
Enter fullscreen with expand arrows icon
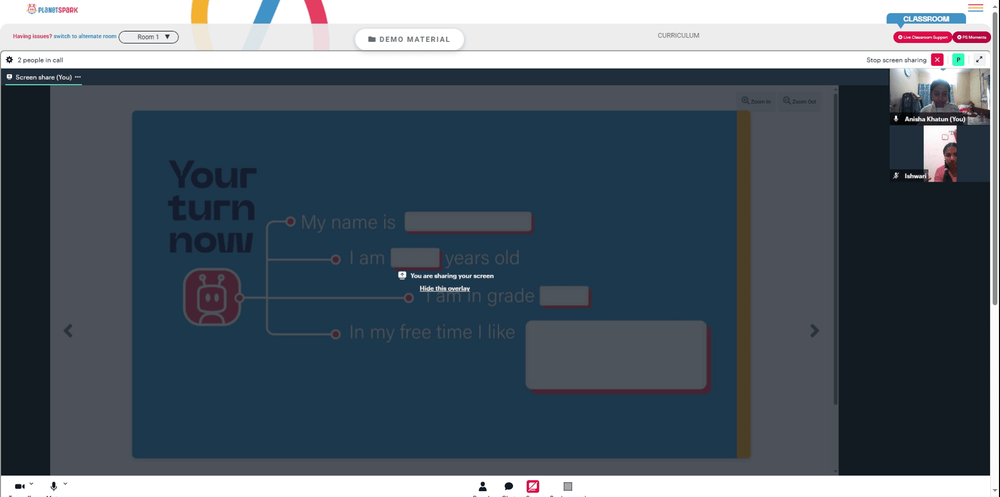click(979, 59)
